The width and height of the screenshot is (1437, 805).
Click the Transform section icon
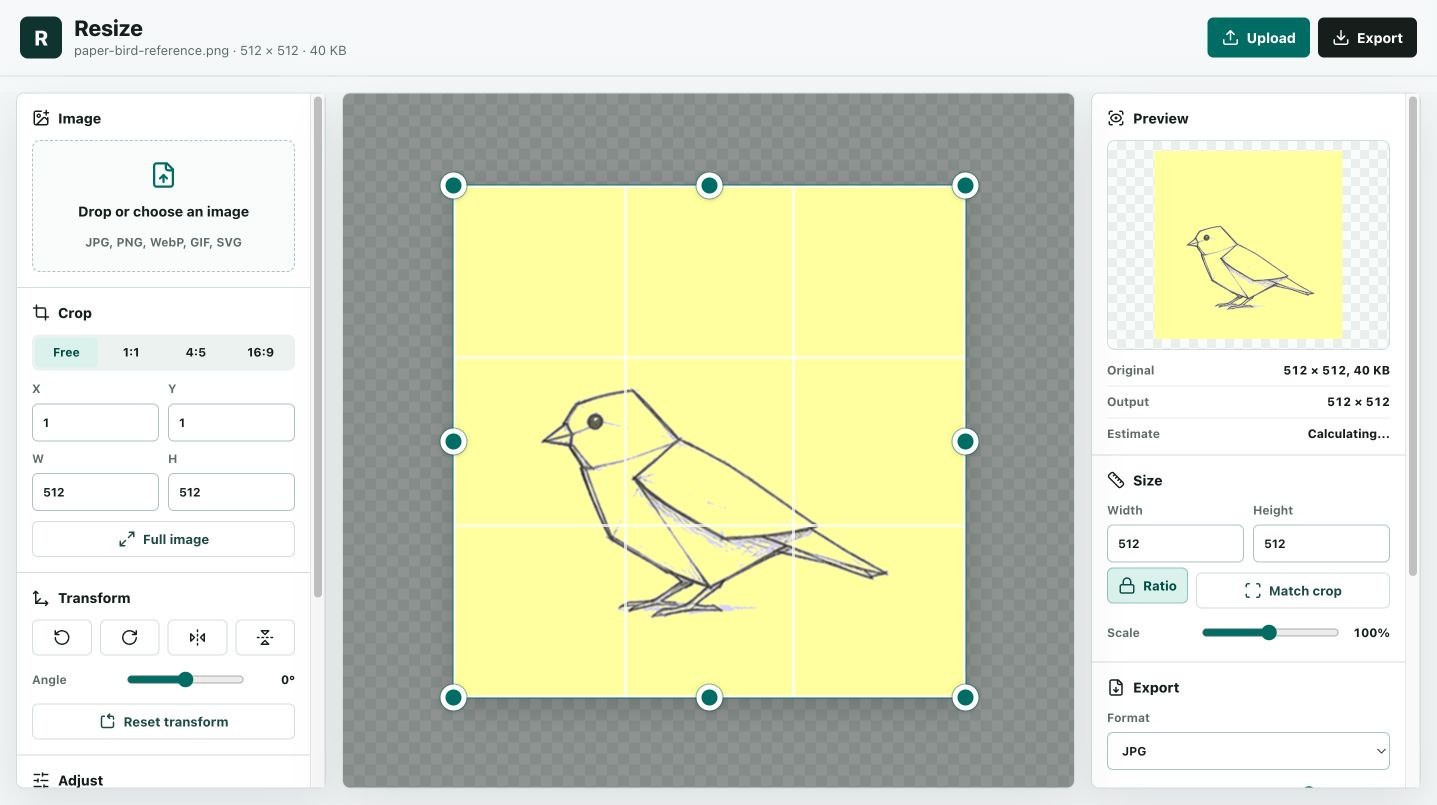tap(41, 598)
